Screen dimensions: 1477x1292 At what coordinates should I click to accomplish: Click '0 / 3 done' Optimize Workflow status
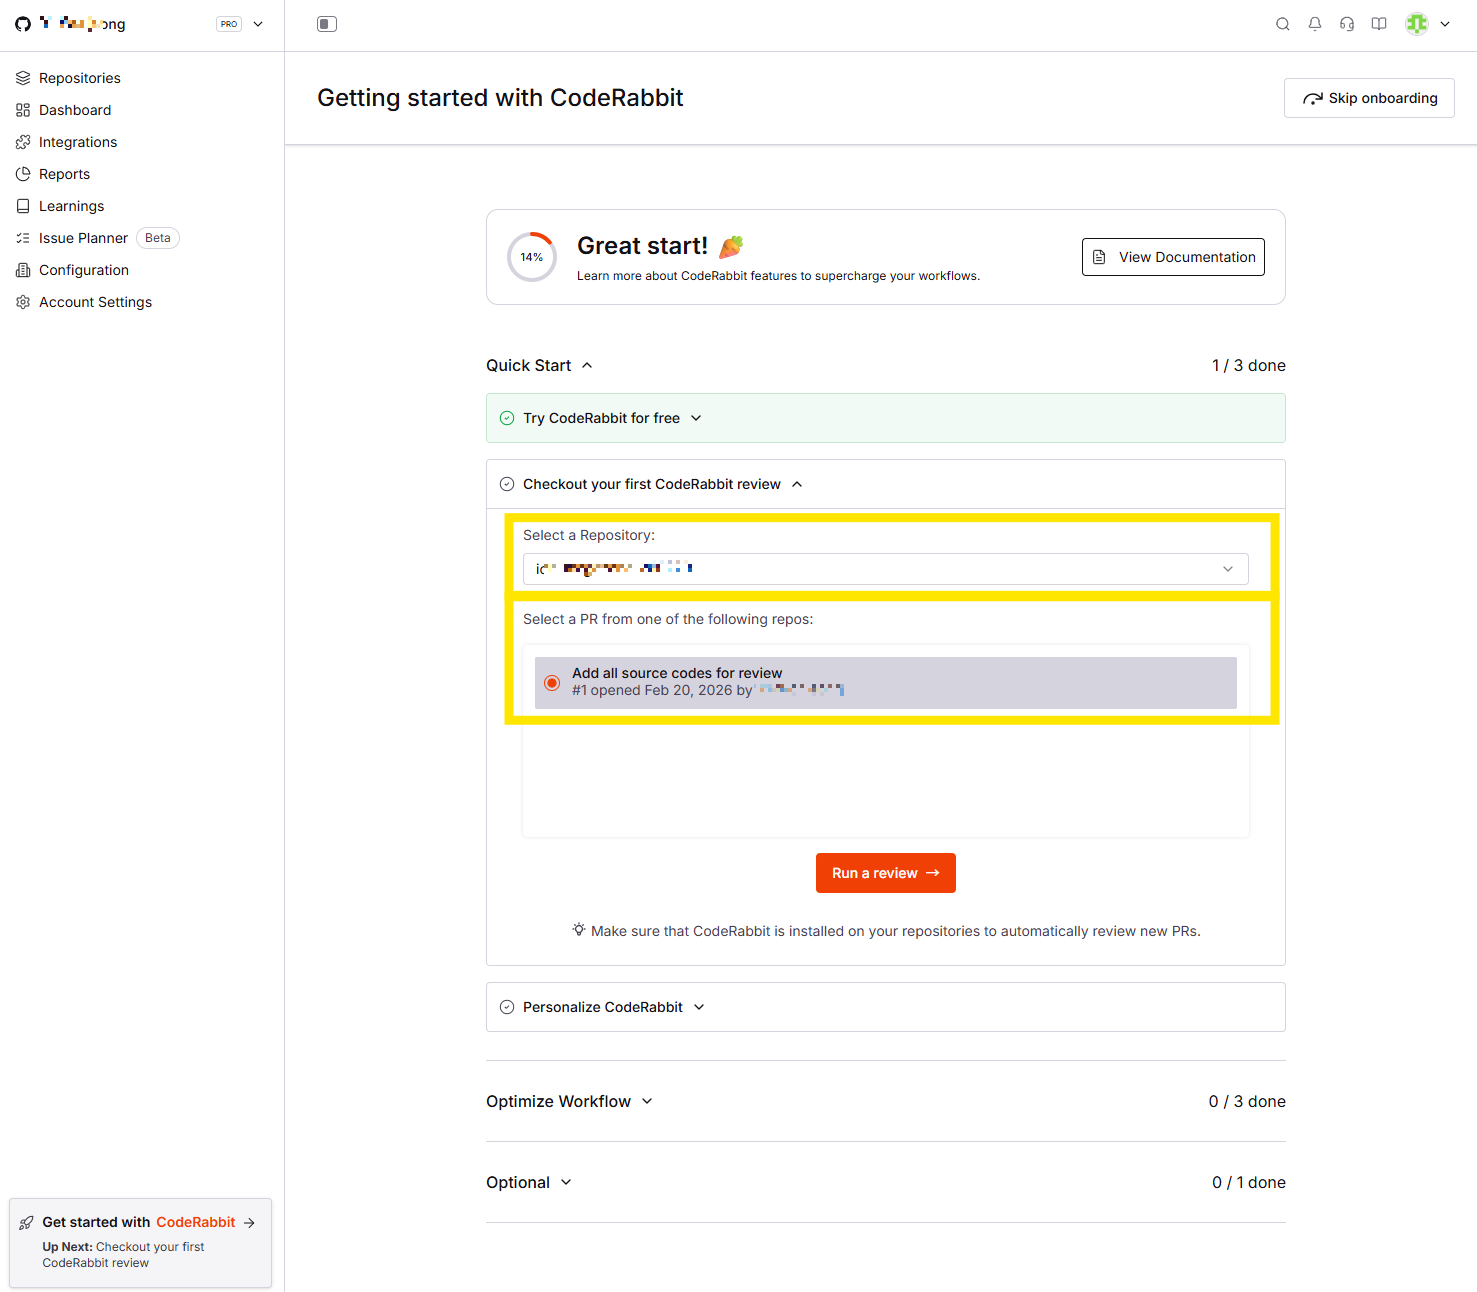pyautogui.click(x=1247, y=1101)
